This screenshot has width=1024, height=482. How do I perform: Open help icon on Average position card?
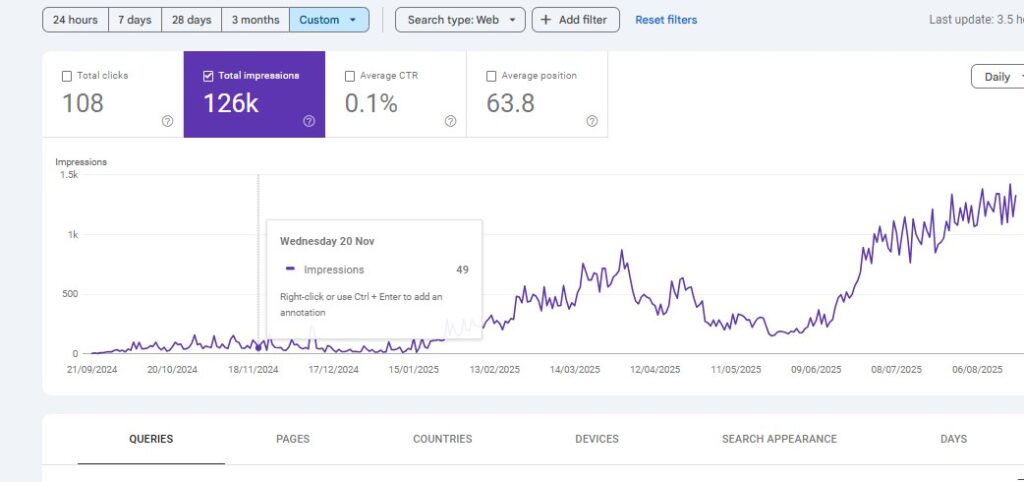592,121
